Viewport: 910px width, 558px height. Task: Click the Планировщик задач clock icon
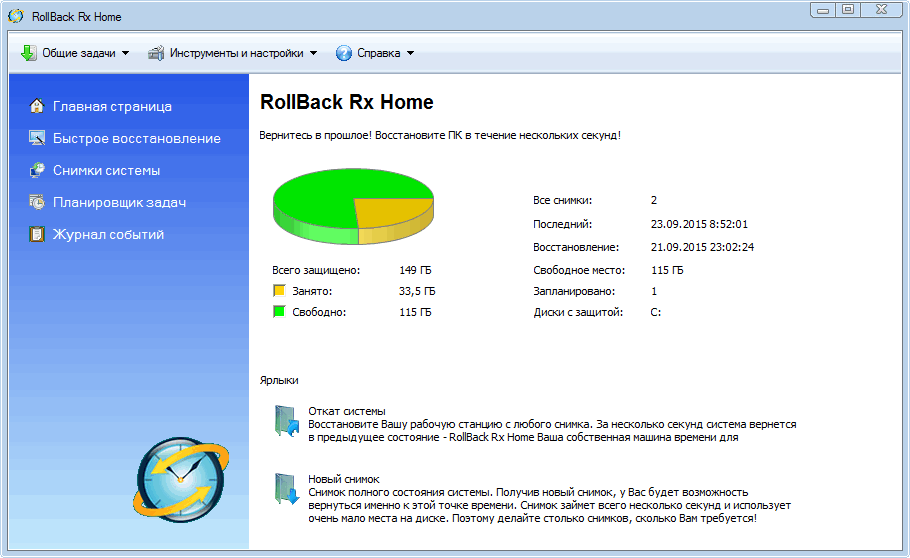click(x=37, y=202)
